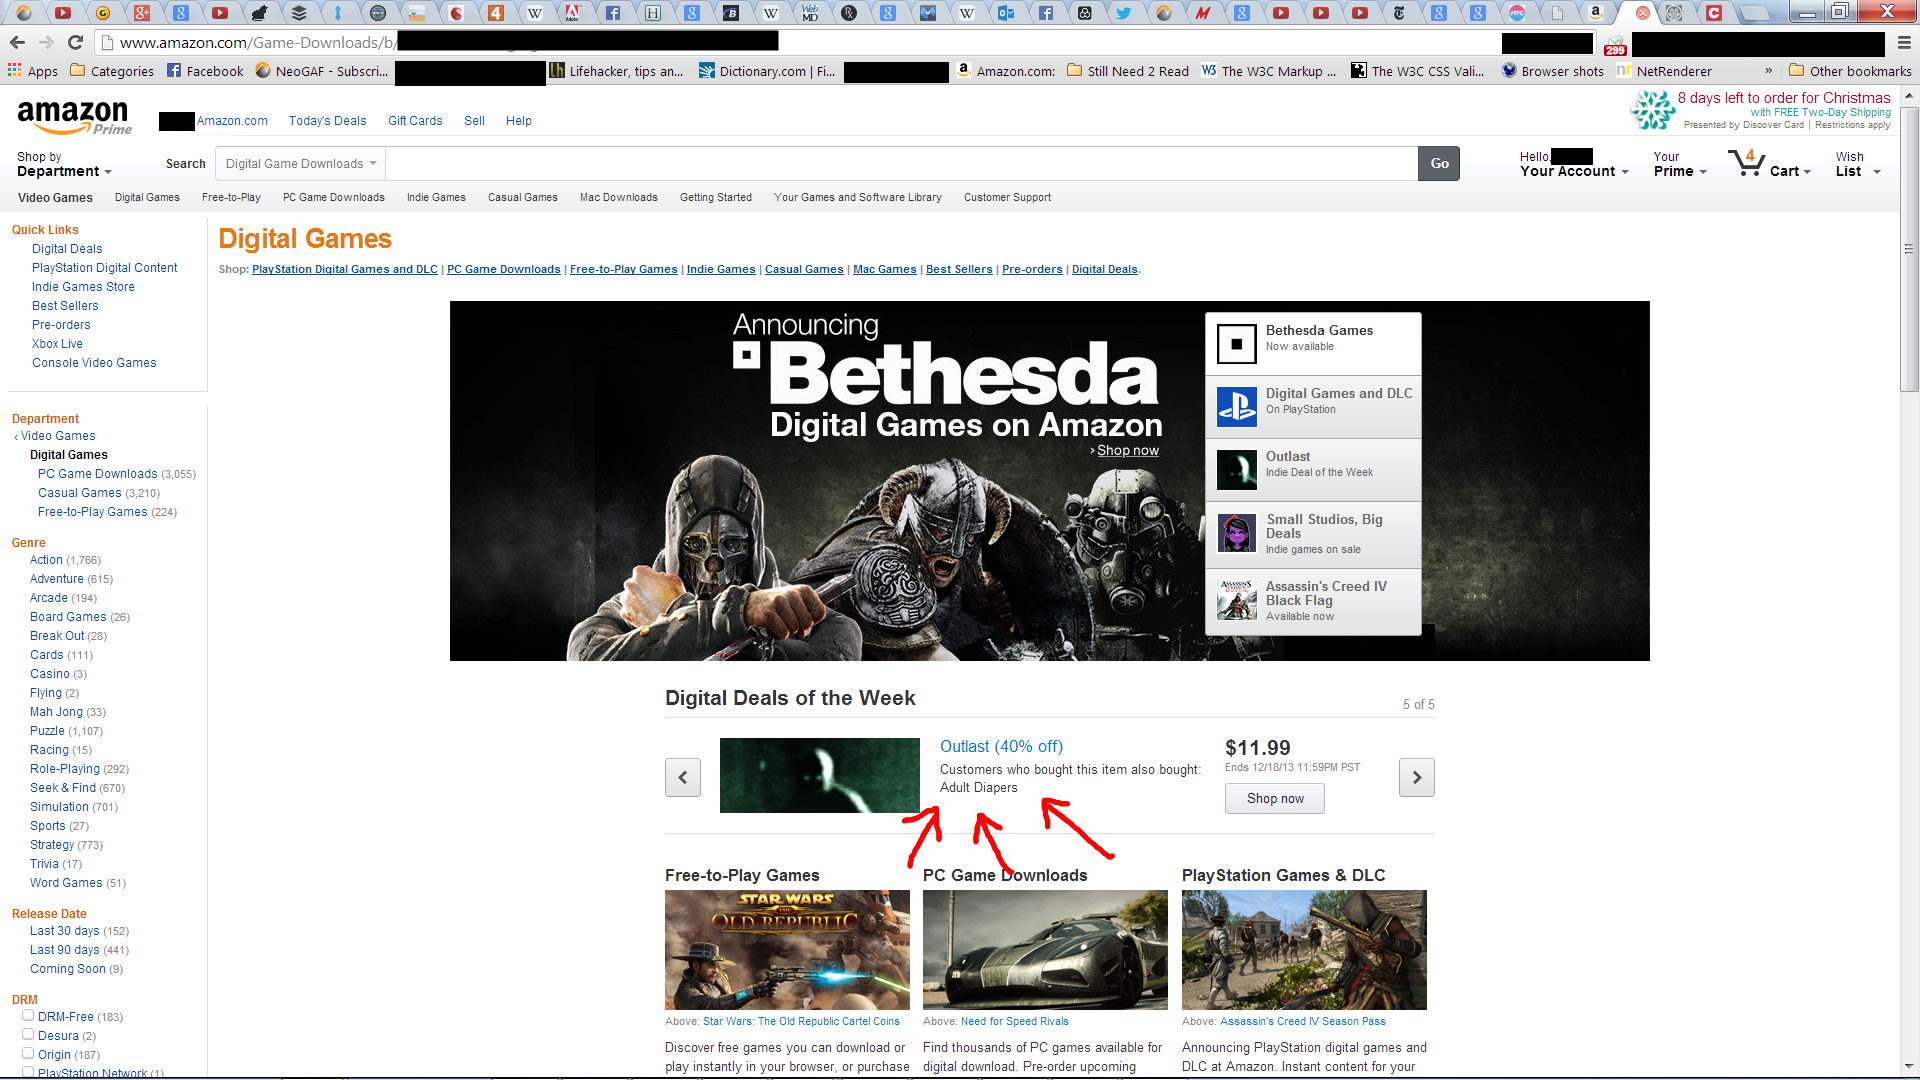Click the Small Studios, Big Deals thumbnail
This screenshot has height=1080, width=1920.
[x=1236, y=533]
